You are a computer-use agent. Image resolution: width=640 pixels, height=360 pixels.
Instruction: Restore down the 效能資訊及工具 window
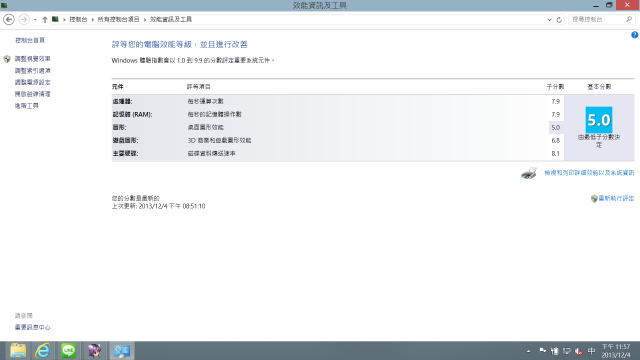[609, 5]
